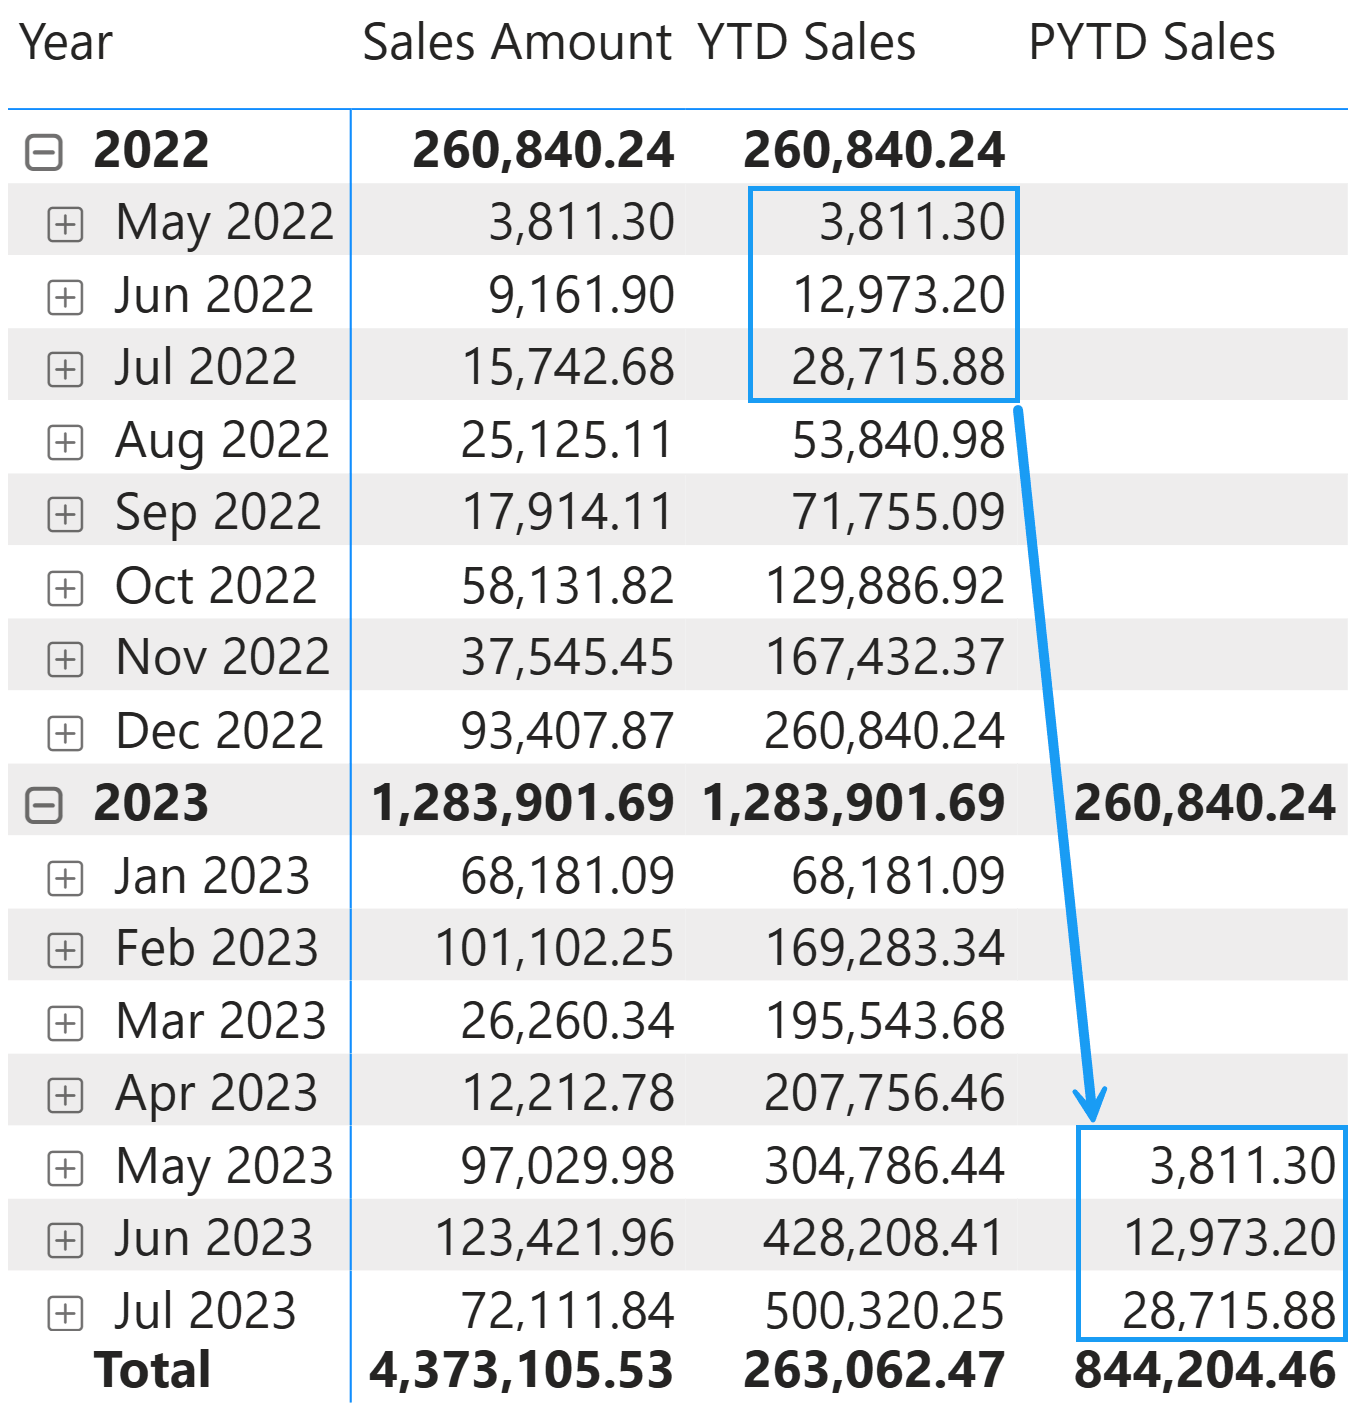Image resolution: width=1371 pixels, height=1406 pixels.
Task: Expand the Jun 2022 row
Action: coord(65,297)
